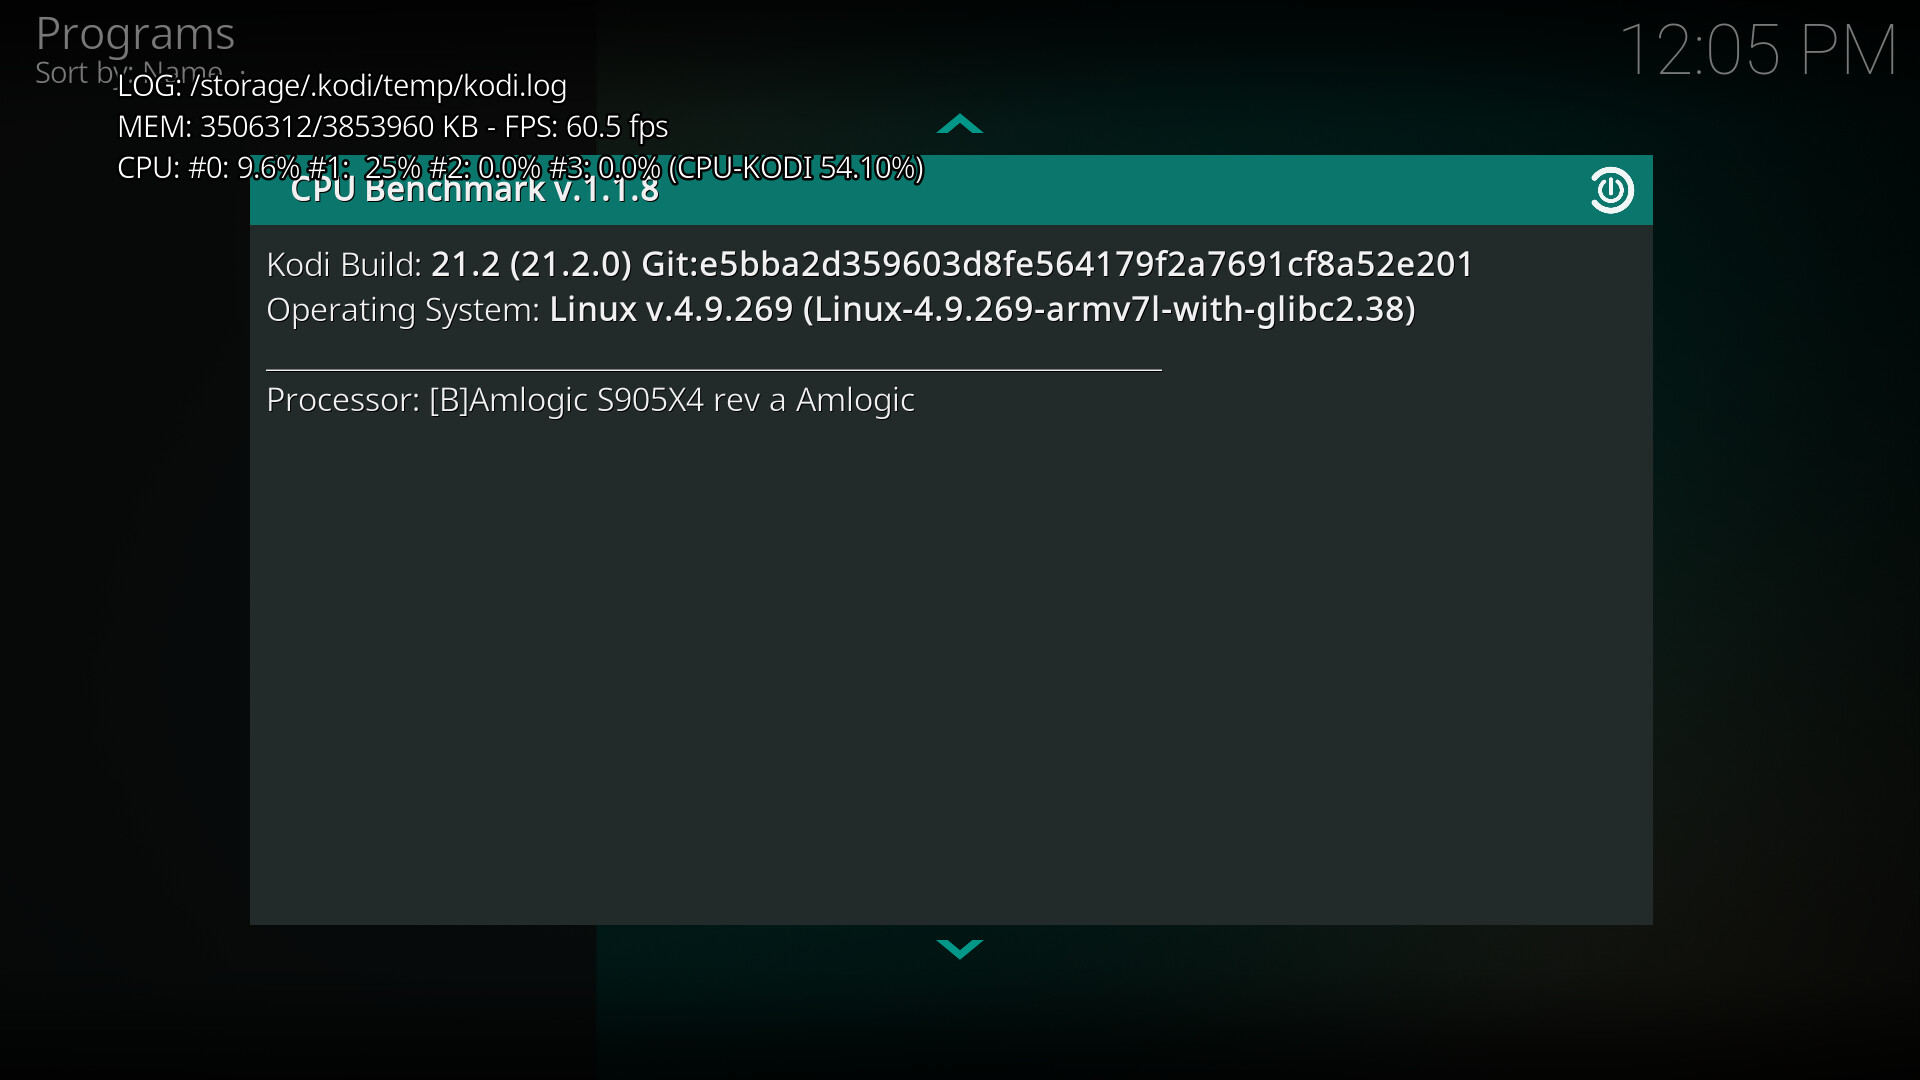
Task: Select the 21.2 (21.2.0) version text
Action: (x=531, y=264)
